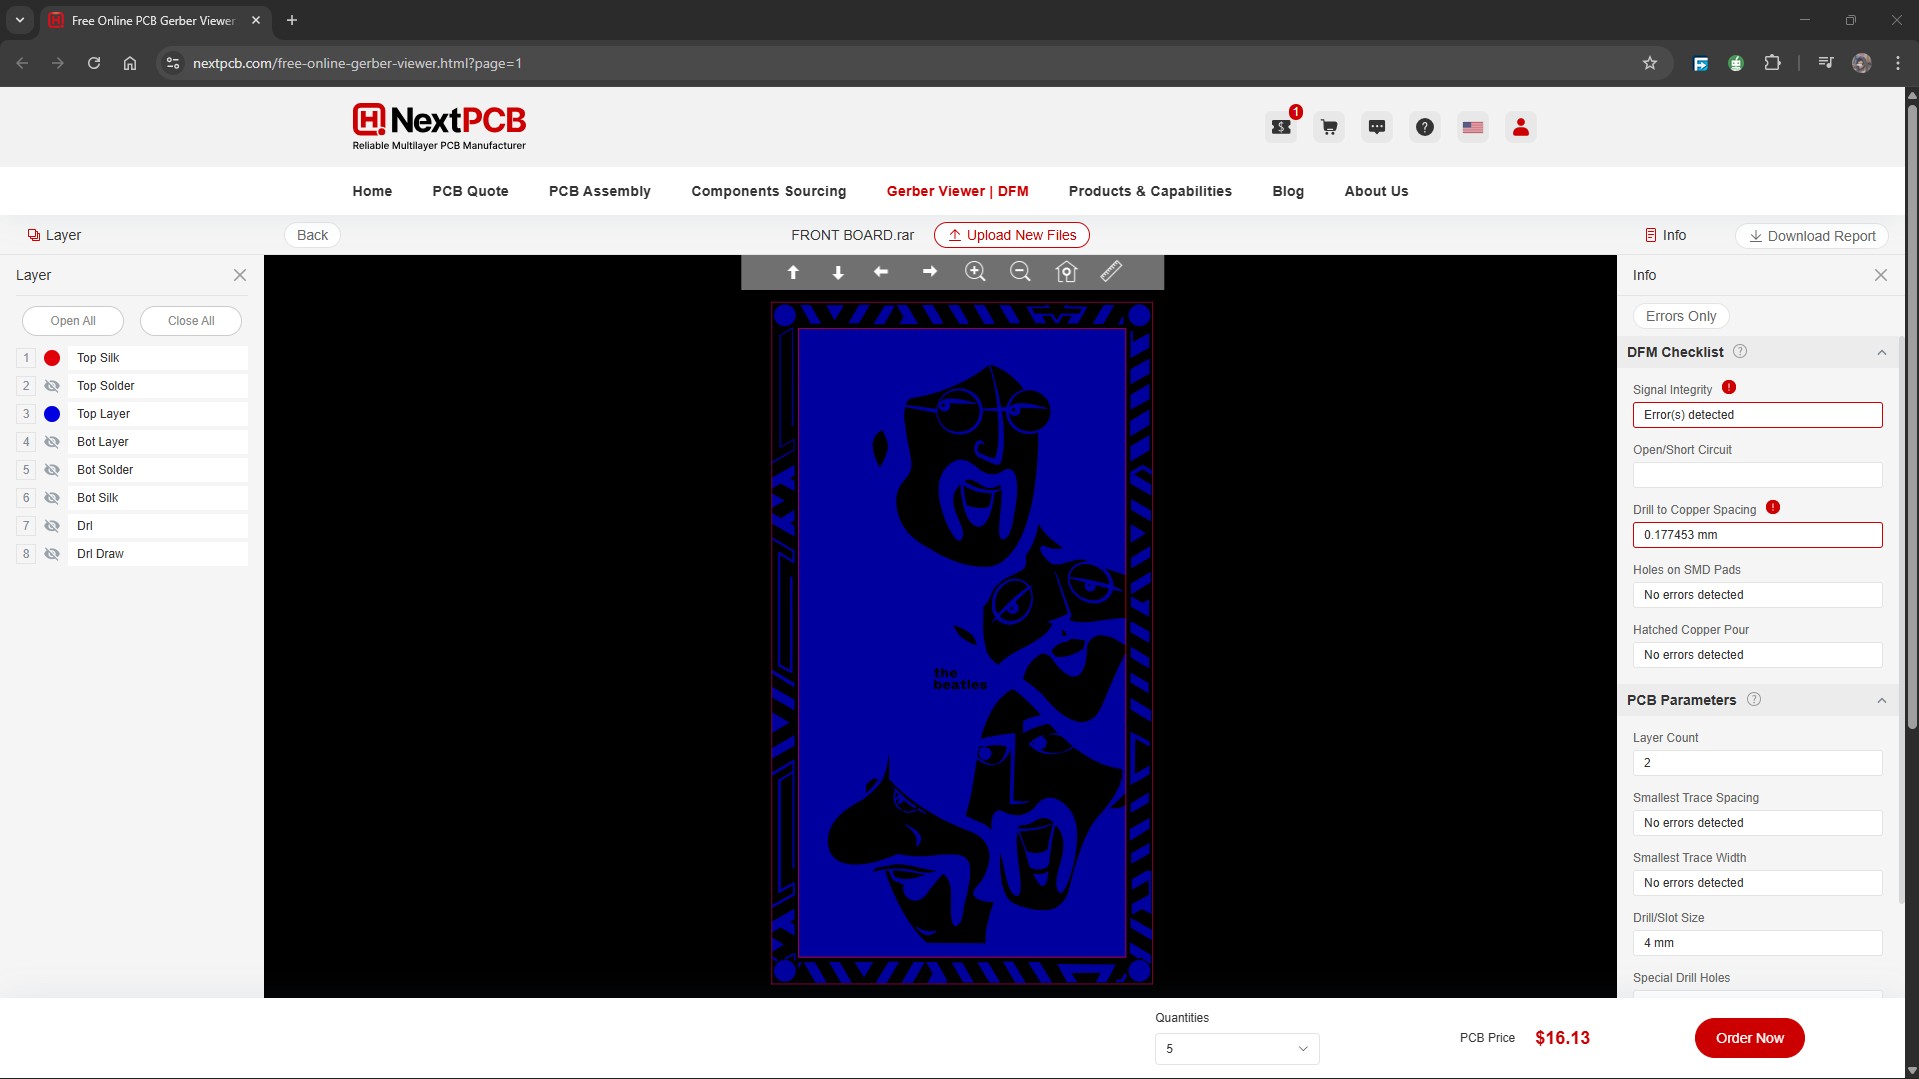Click Upload New Files
The height and width of the screenshot is (1079, 1919).
point(1011,235)
